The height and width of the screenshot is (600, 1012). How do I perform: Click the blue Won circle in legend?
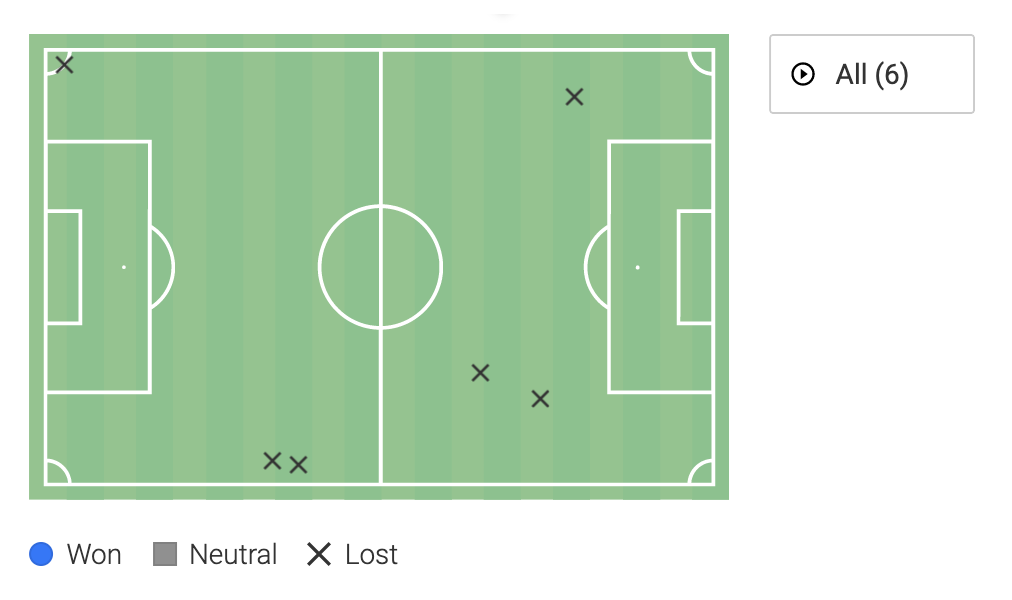tap(41, 554)
